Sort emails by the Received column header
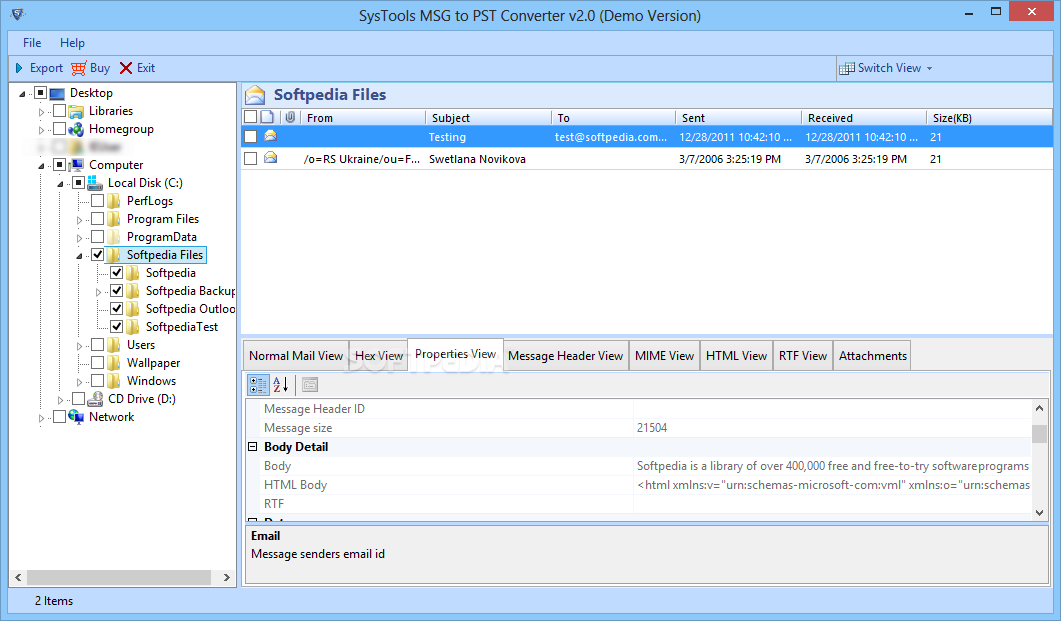 click(864, 118)
